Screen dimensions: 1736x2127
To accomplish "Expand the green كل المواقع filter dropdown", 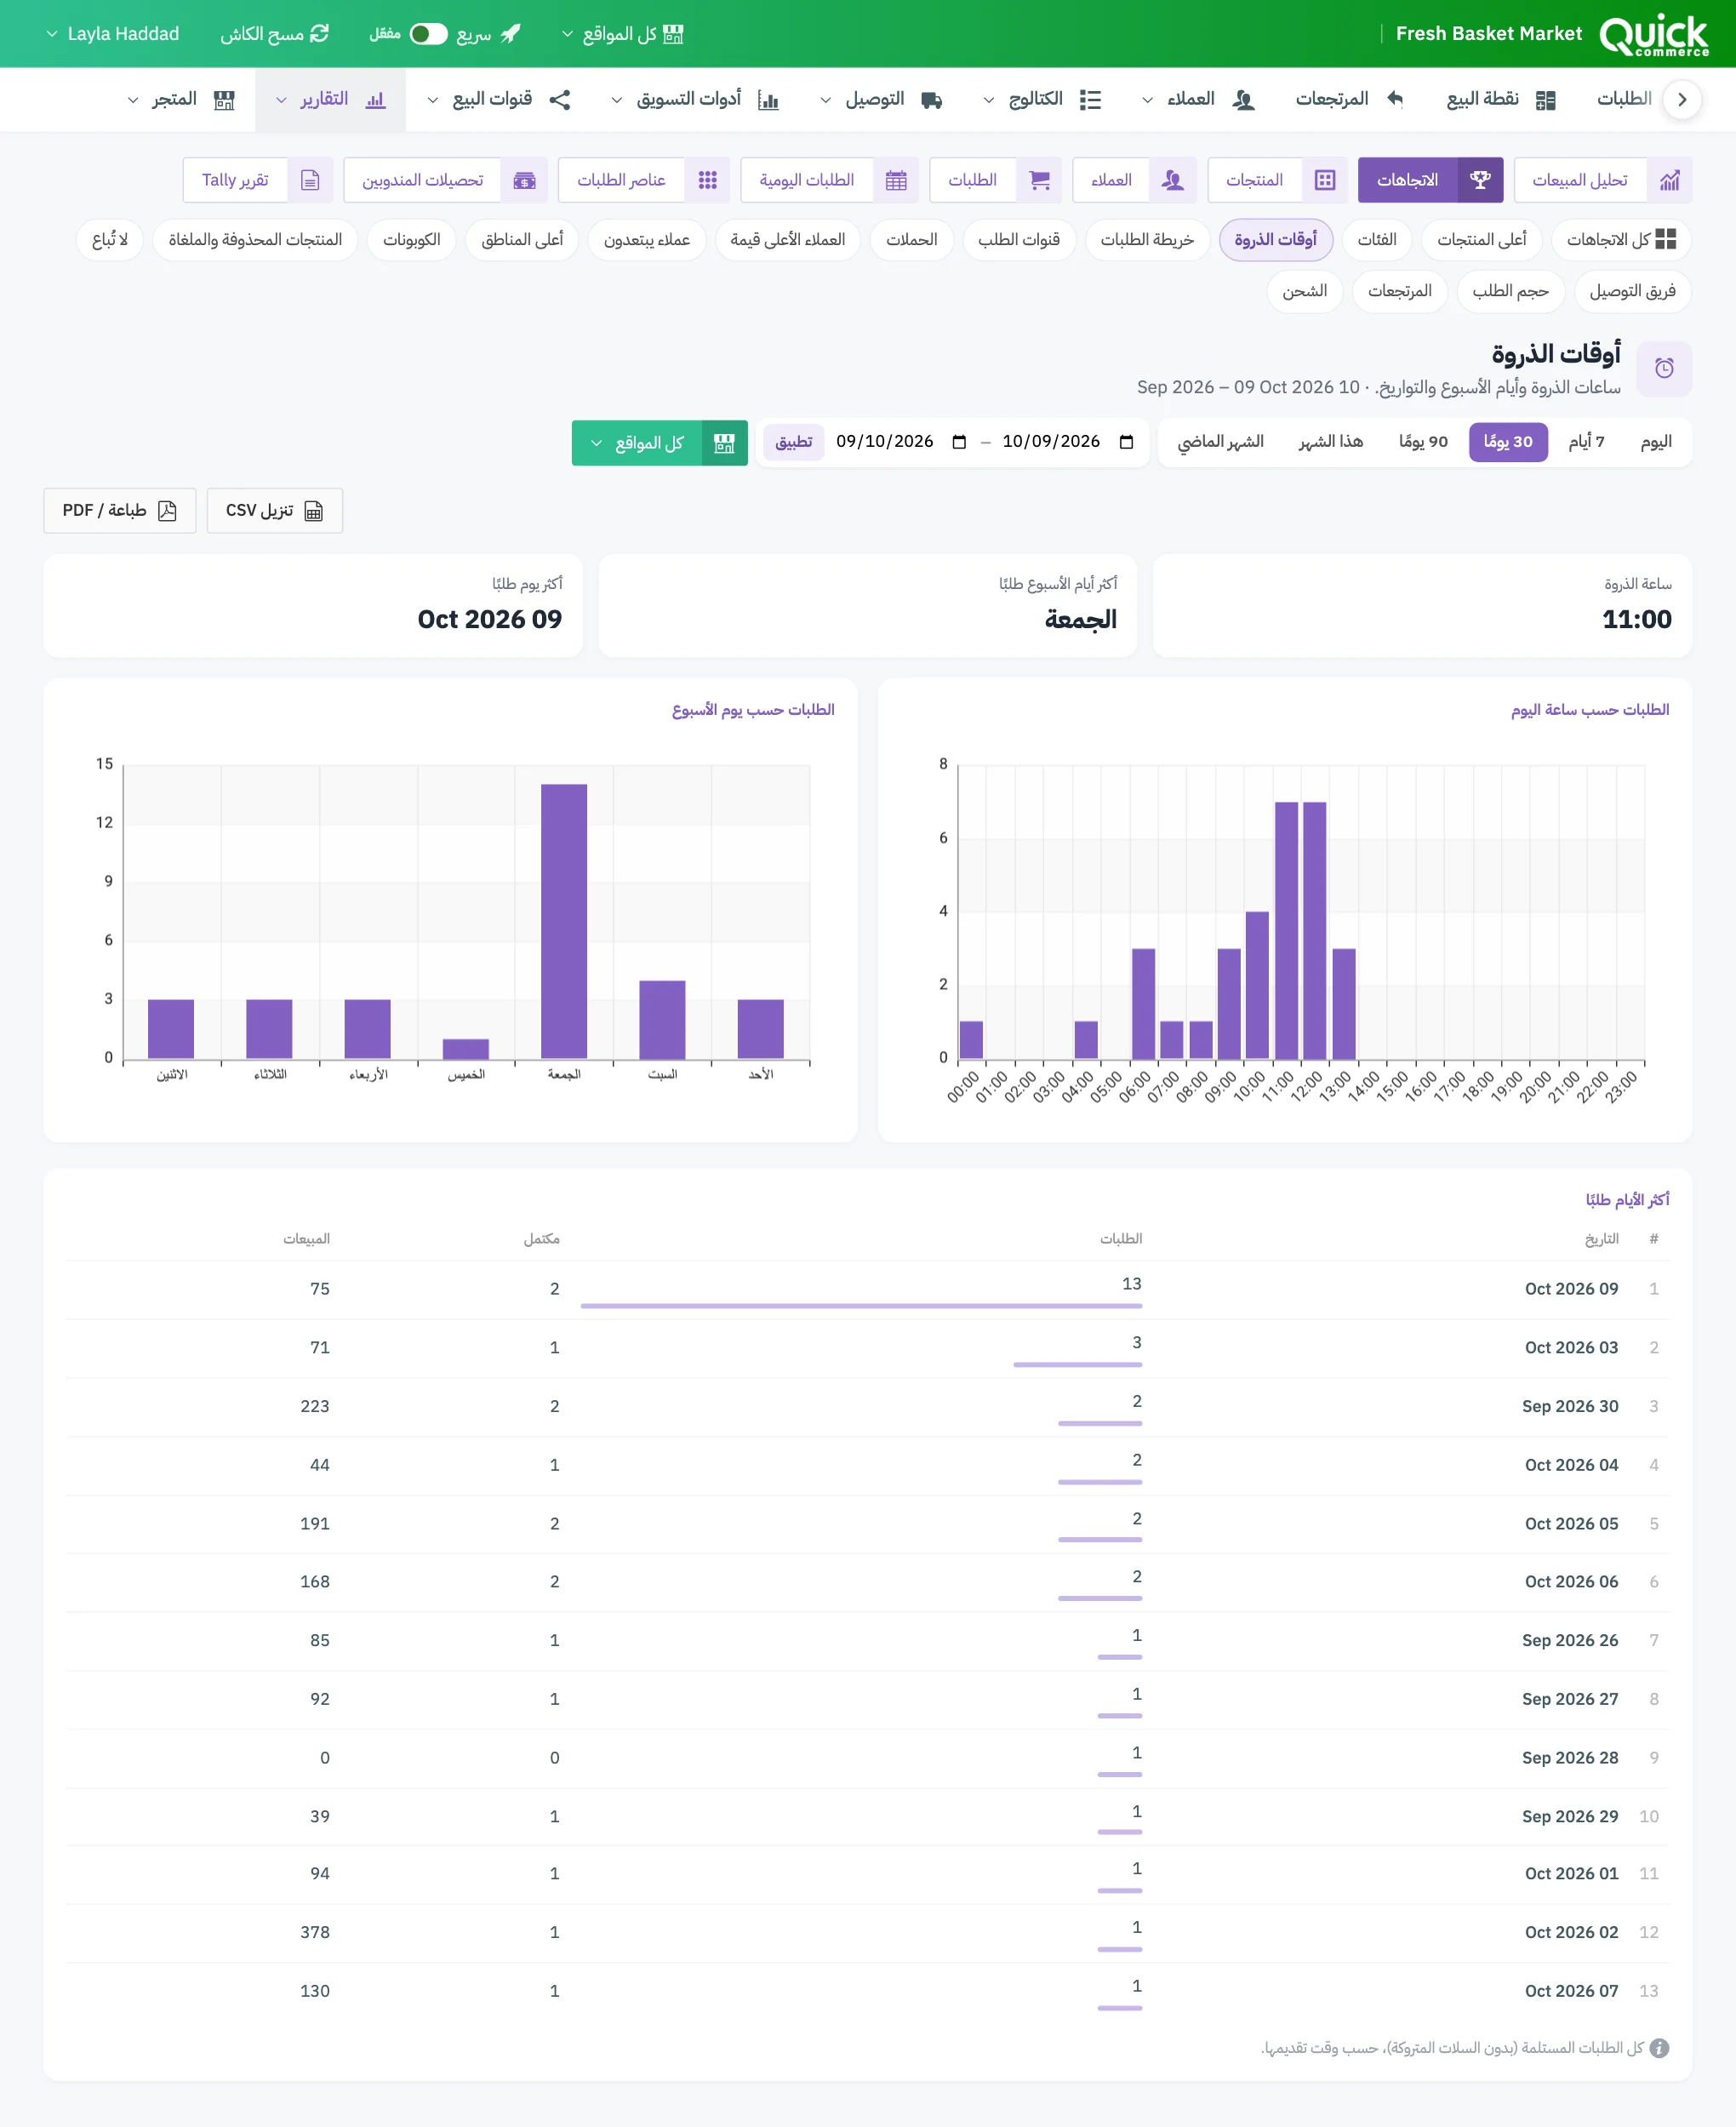I will [x=660, y=443].
